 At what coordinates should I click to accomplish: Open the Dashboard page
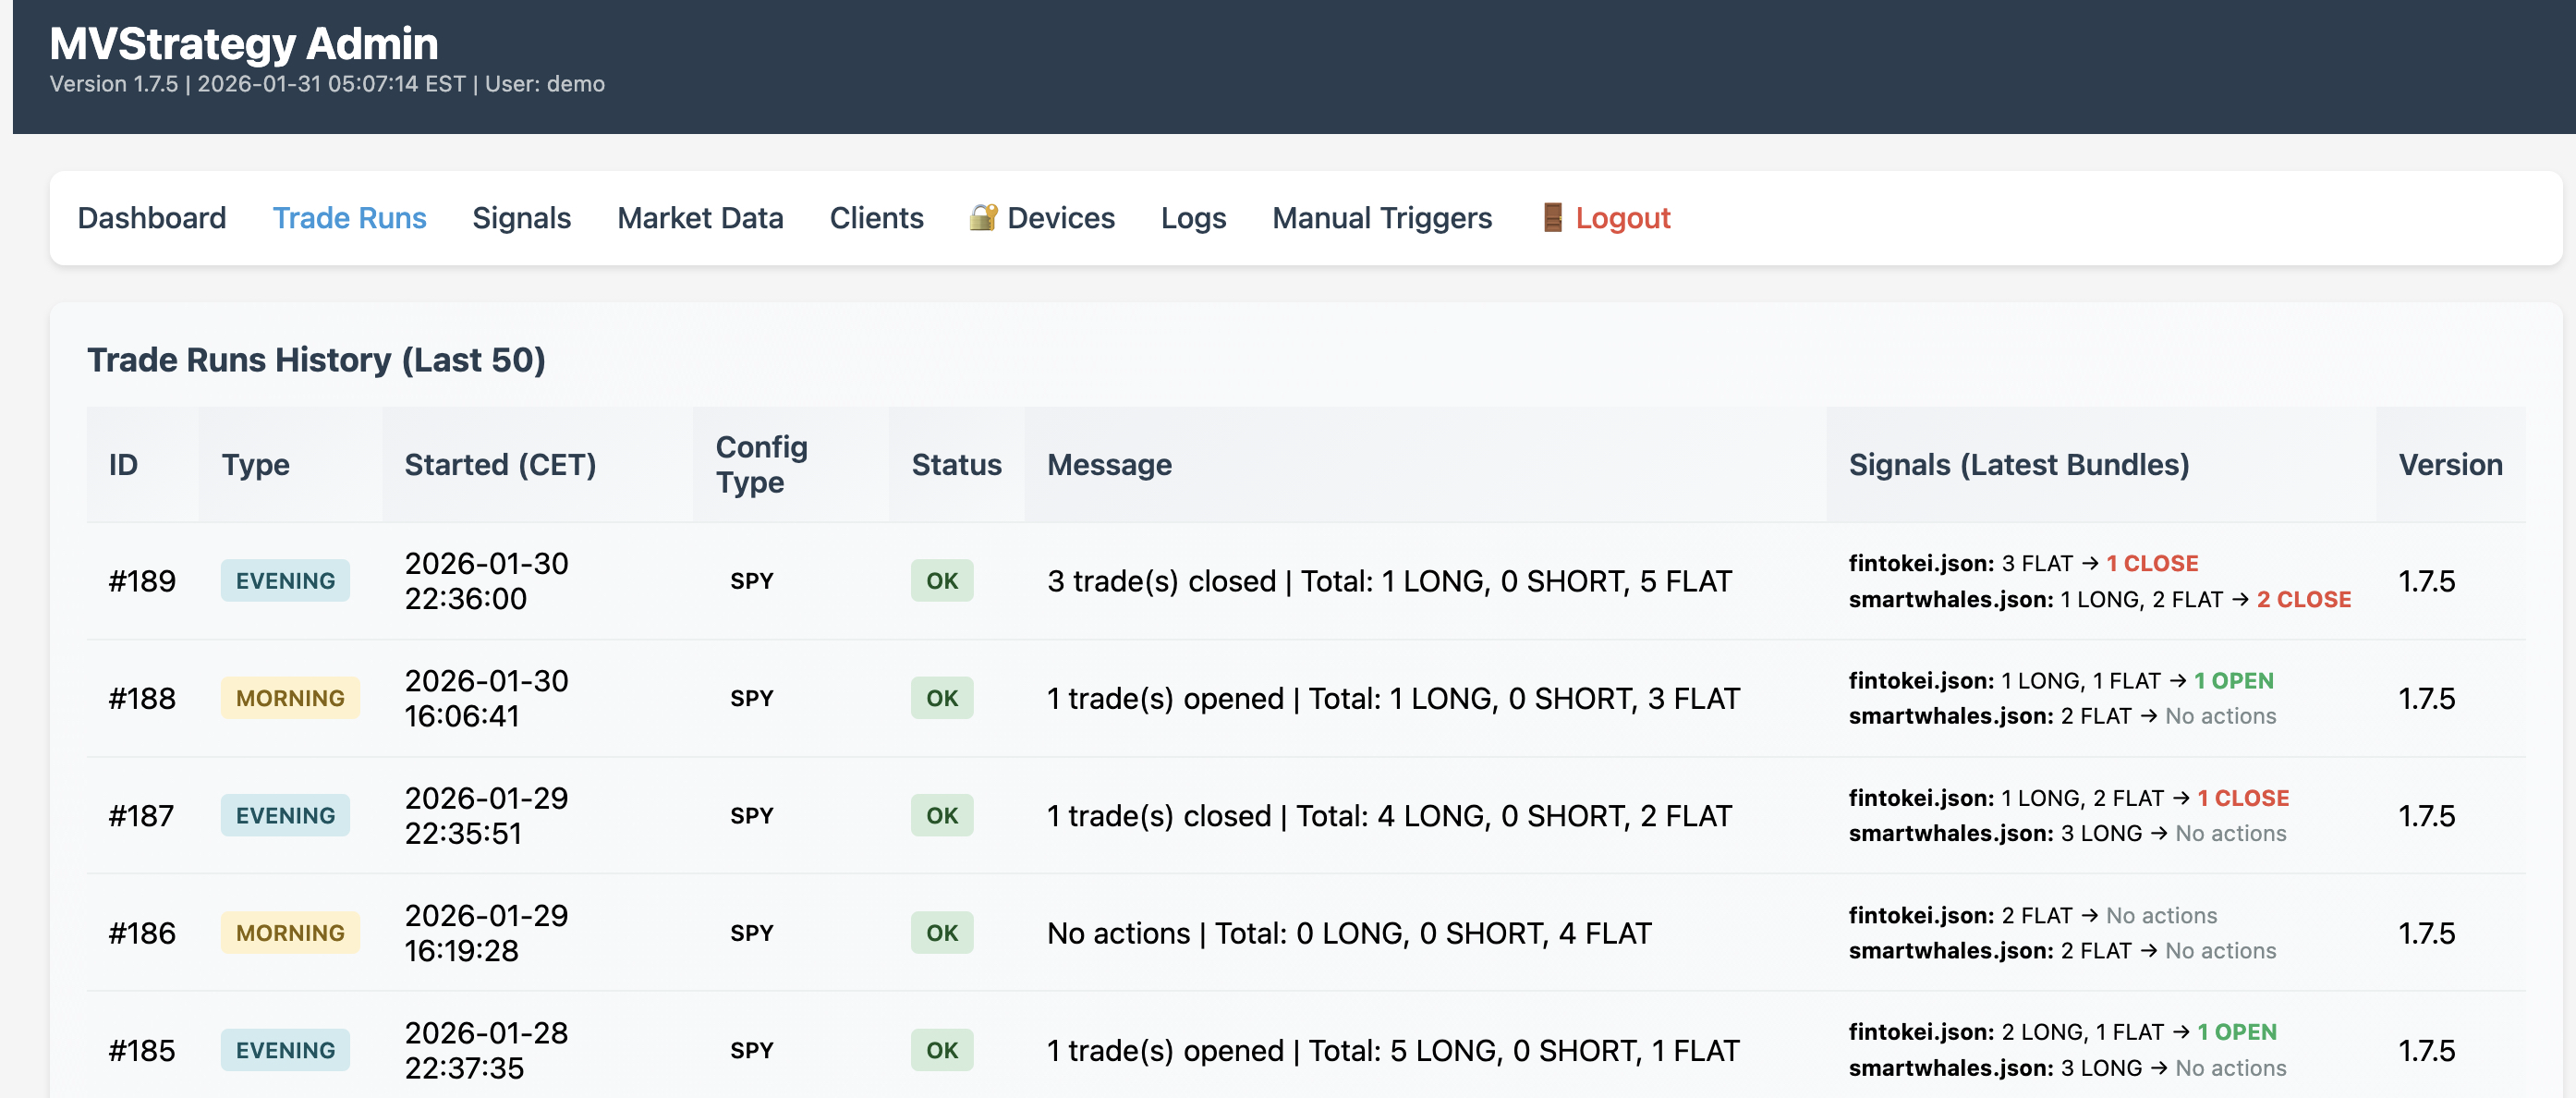point(152,217)
